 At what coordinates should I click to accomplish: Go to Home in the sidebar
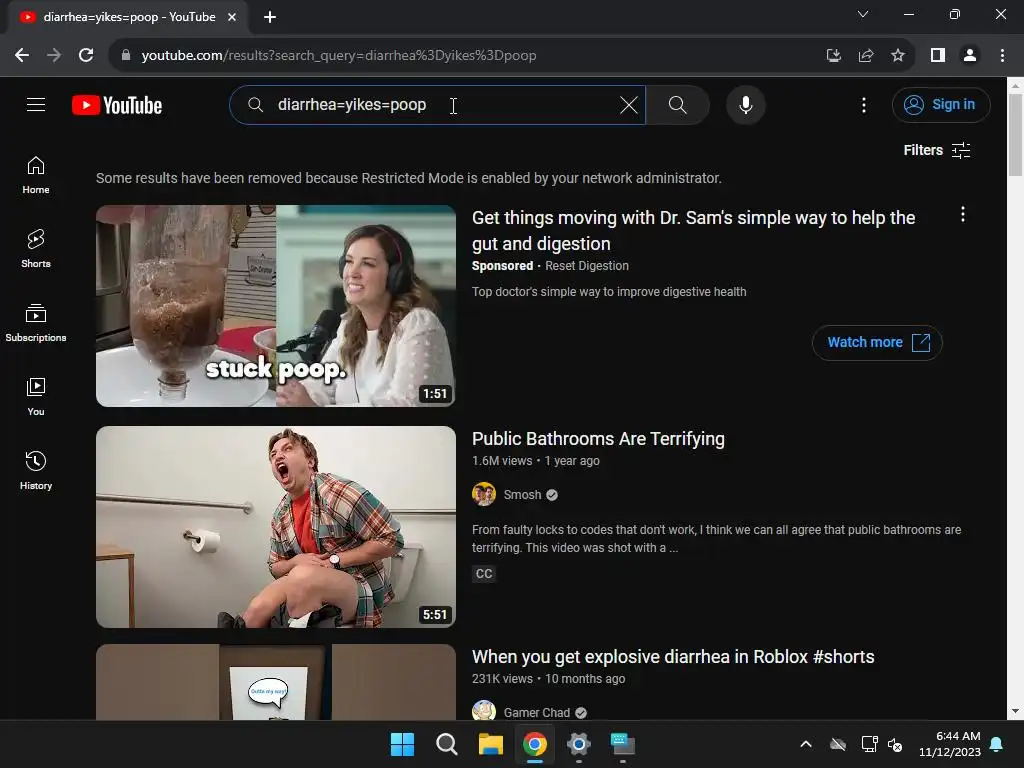click(x=36, y=175)
